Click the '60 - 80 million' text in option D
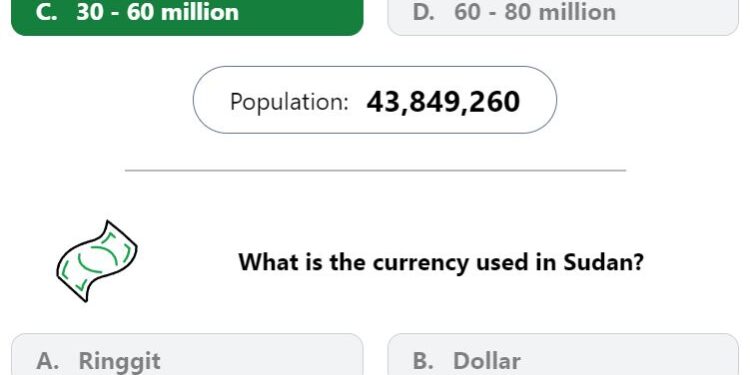Screen dimensions: 750x375 click(535, 12)
